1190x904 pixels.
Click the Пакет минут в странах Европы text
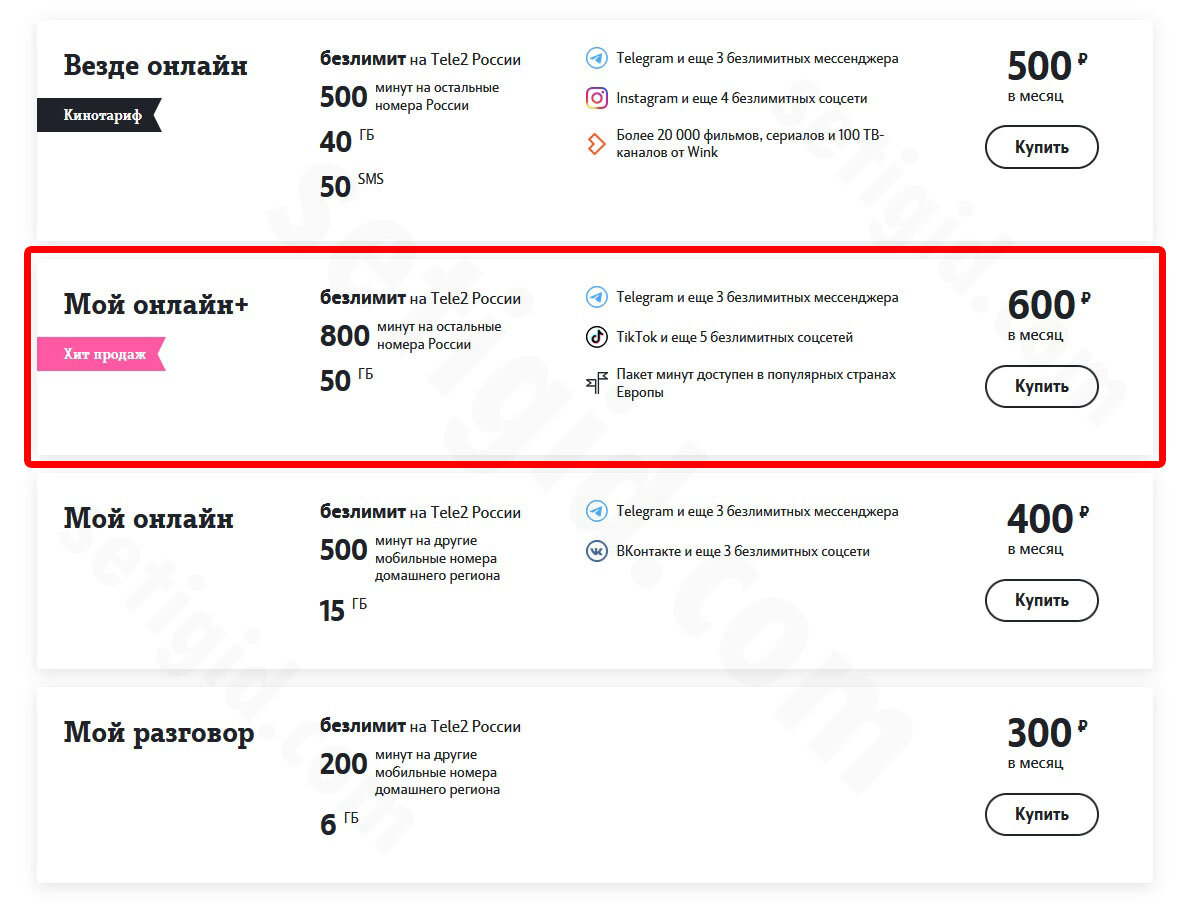pos(756,383)
